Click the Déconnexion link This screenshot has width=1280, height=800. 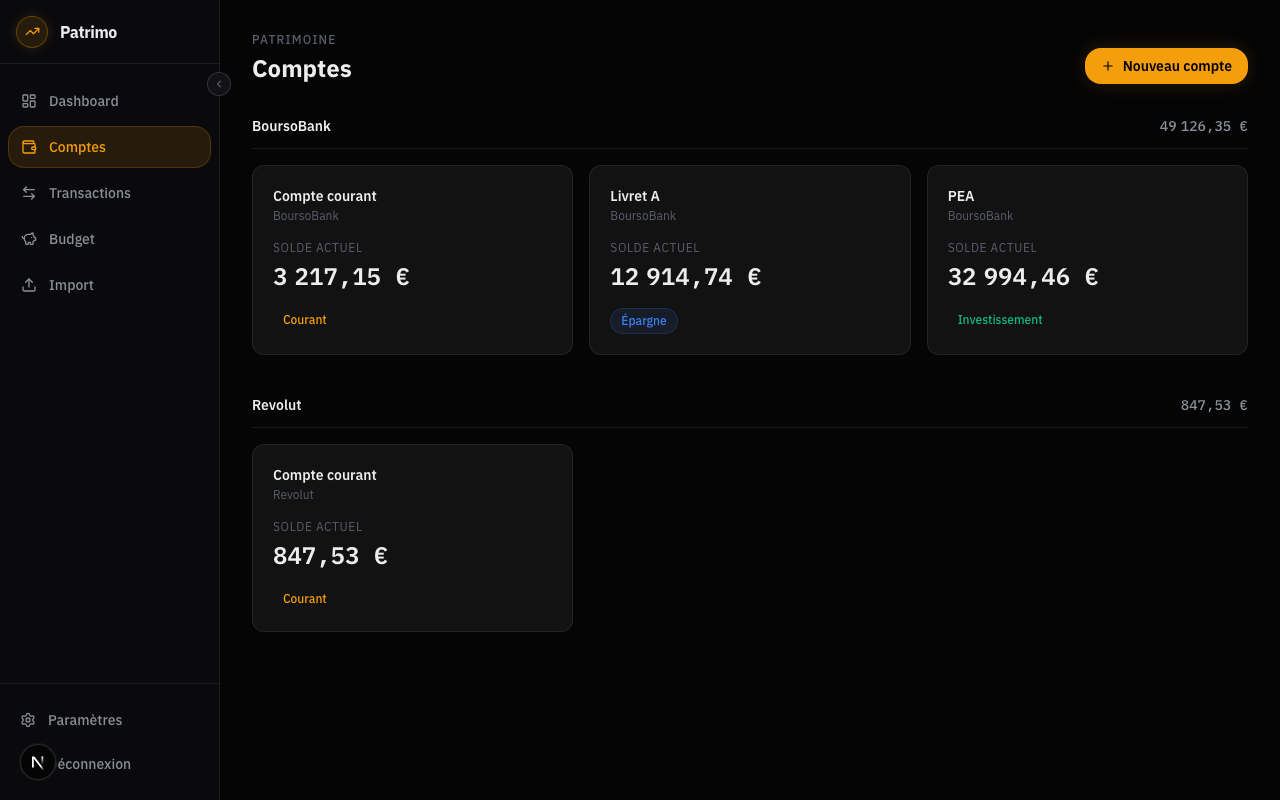click(95, 764)
